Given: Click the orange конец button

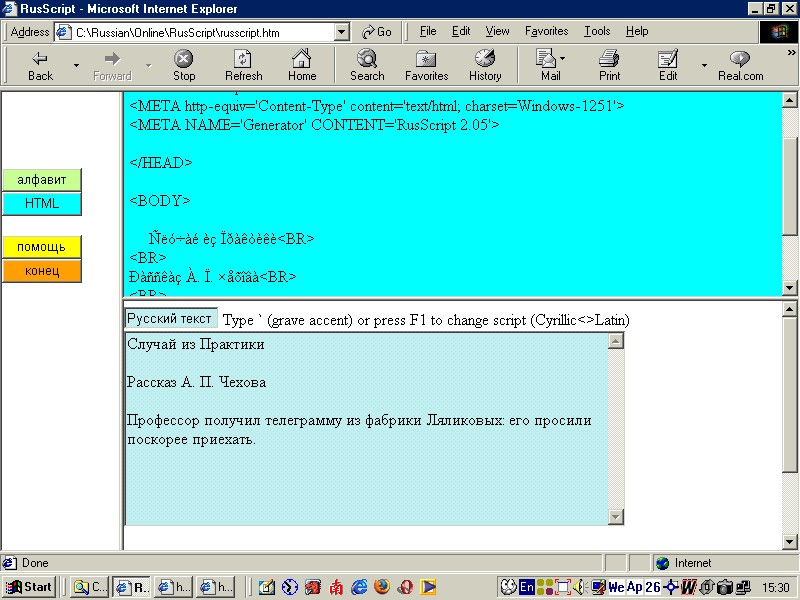Looking at the screenshot, I should pos(42,270).
